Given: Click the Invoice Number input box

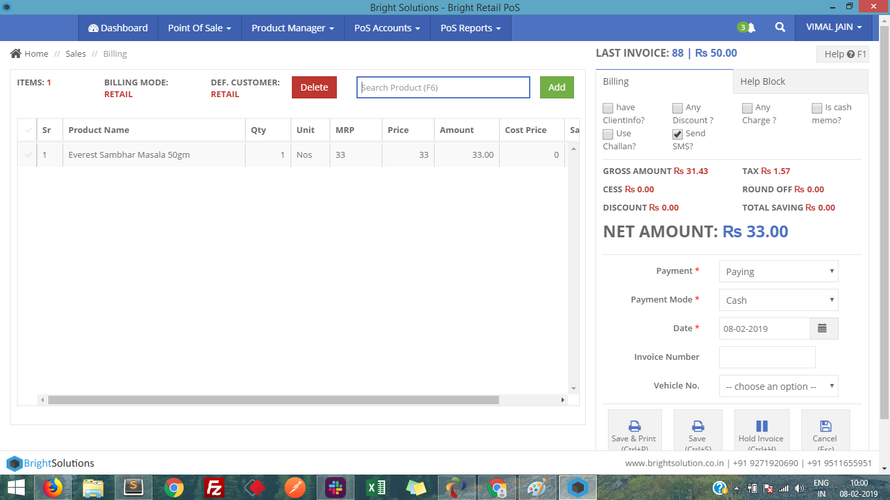Looking at the screenshot, I should (x=767, y=357).
